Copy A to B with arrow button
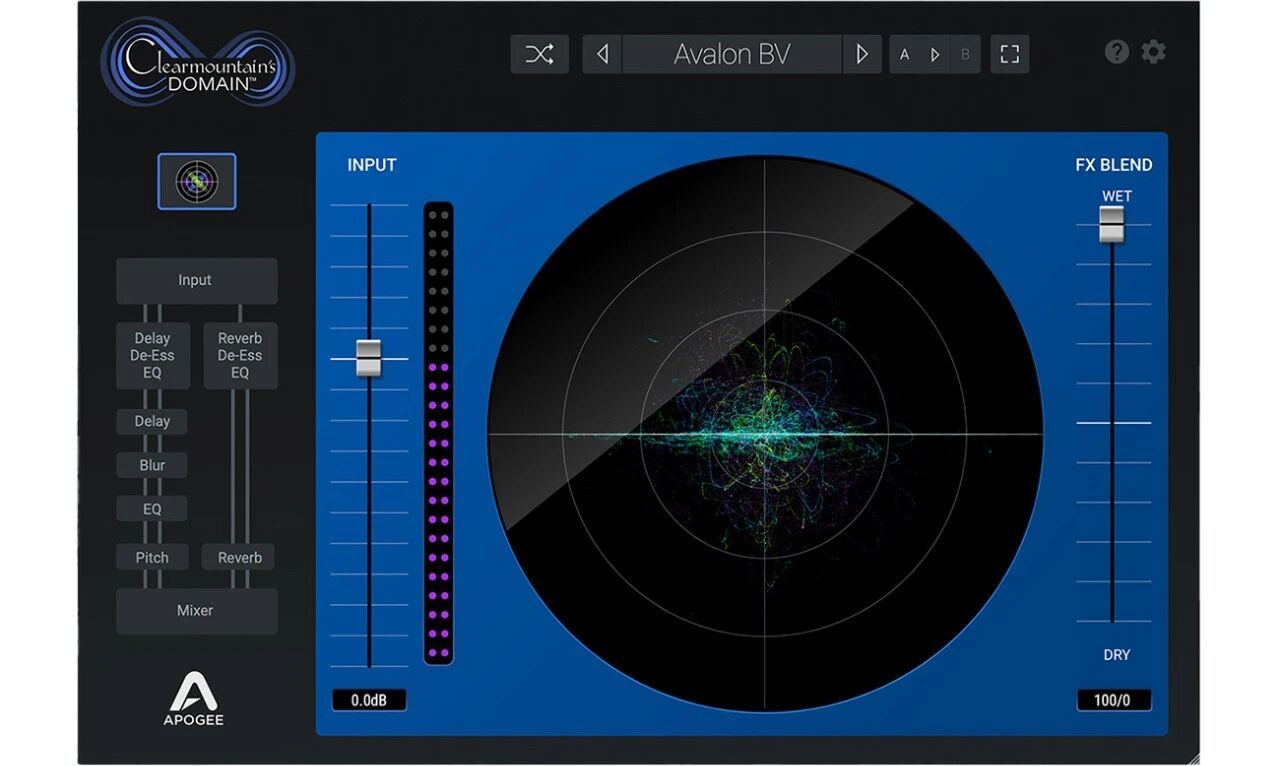The height and width of the screenshot is (766, 1277). (935, 55)
